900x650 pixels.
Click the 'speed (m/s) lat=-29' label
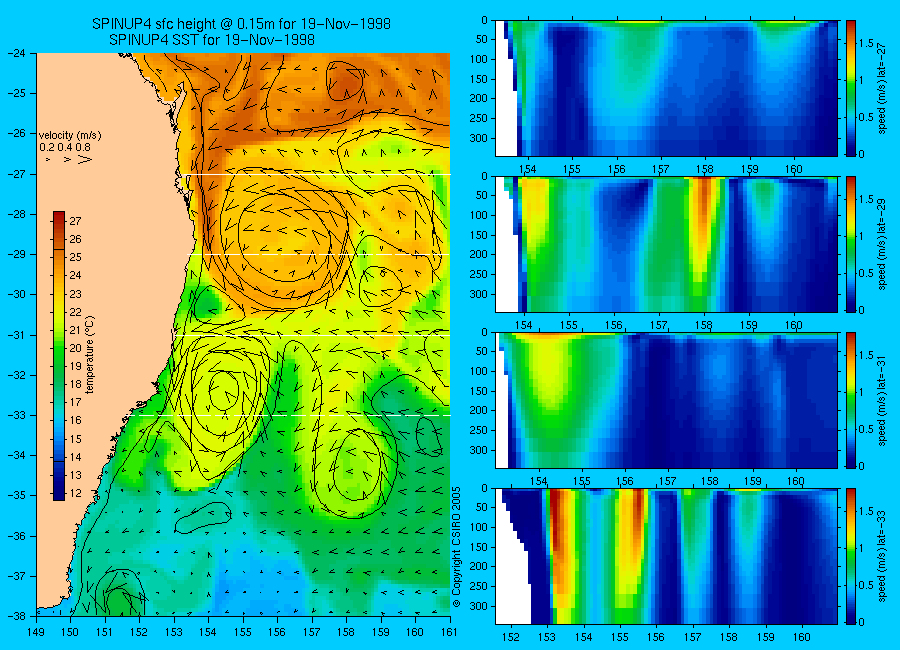(x=882, y=244)
